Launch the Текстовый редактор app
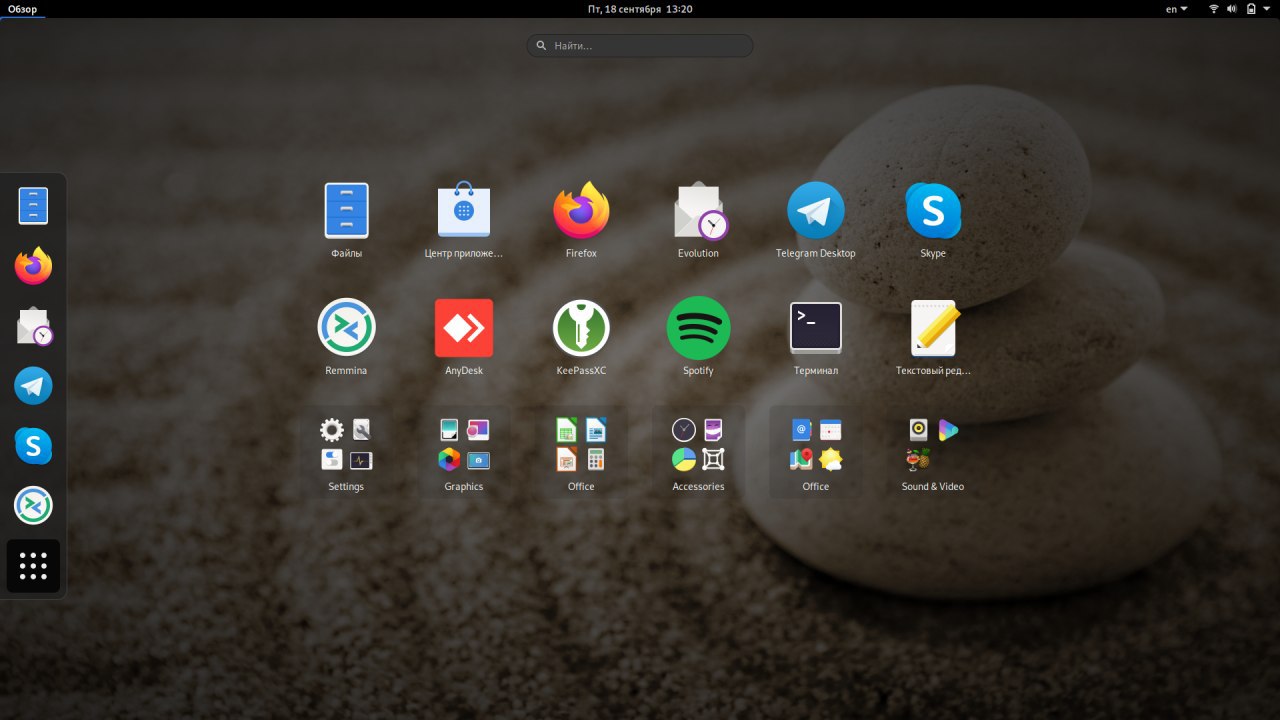 933,327
